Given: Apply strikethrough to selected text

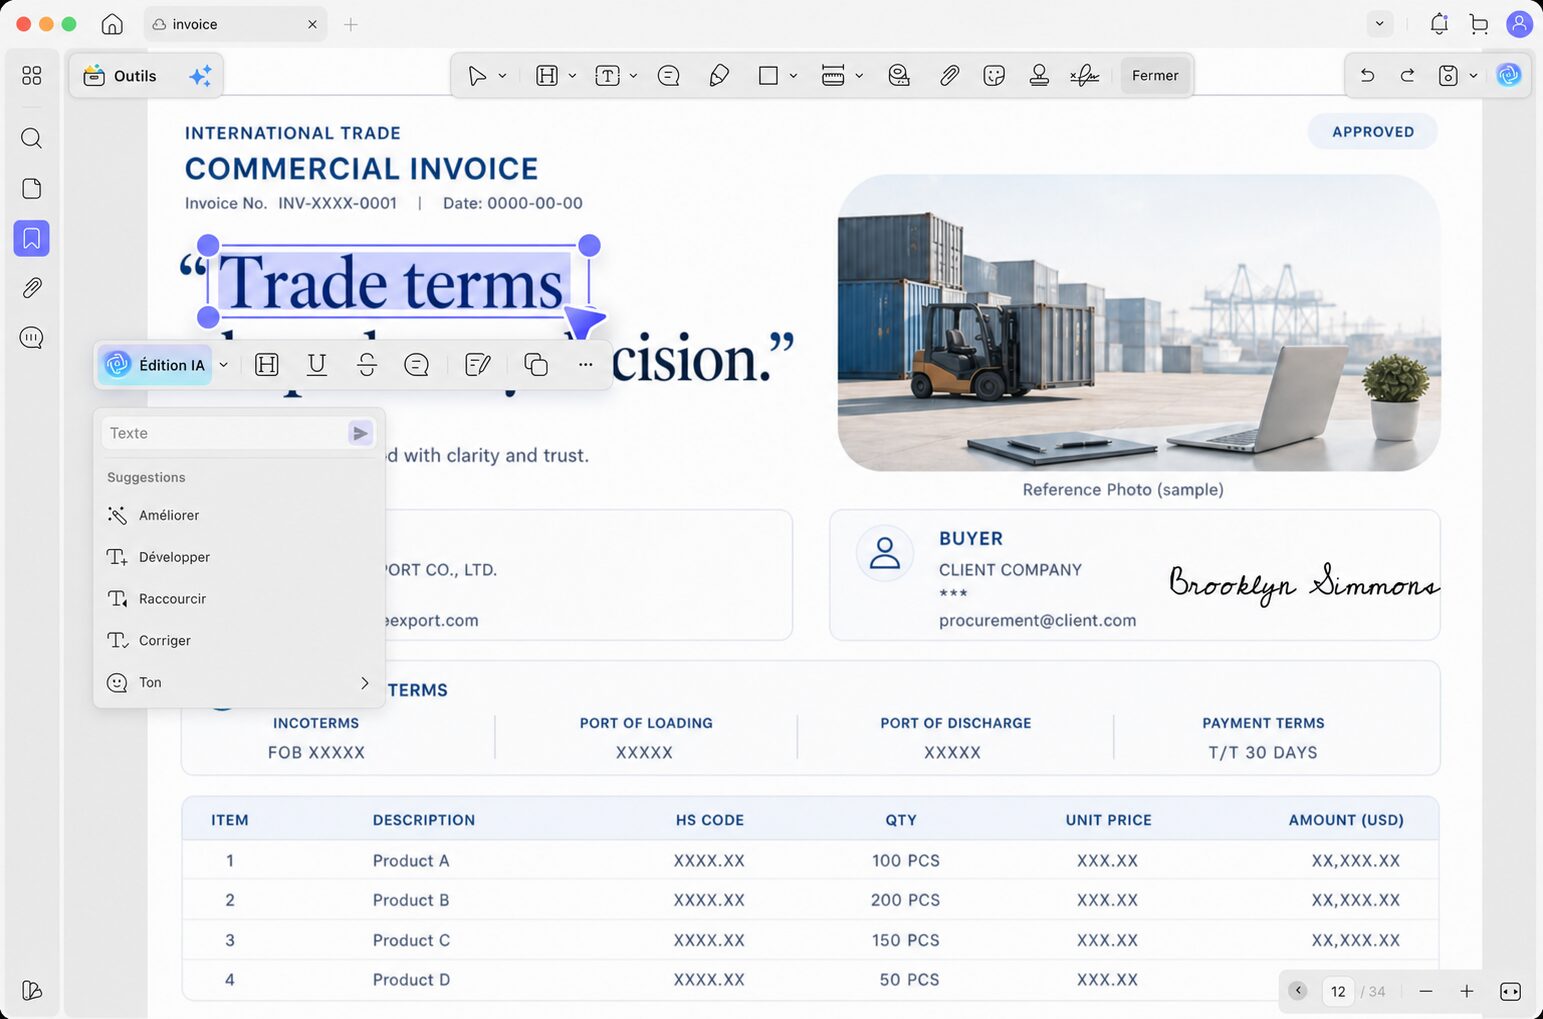Looking at the screenshot, I should [x=367, y=365].
